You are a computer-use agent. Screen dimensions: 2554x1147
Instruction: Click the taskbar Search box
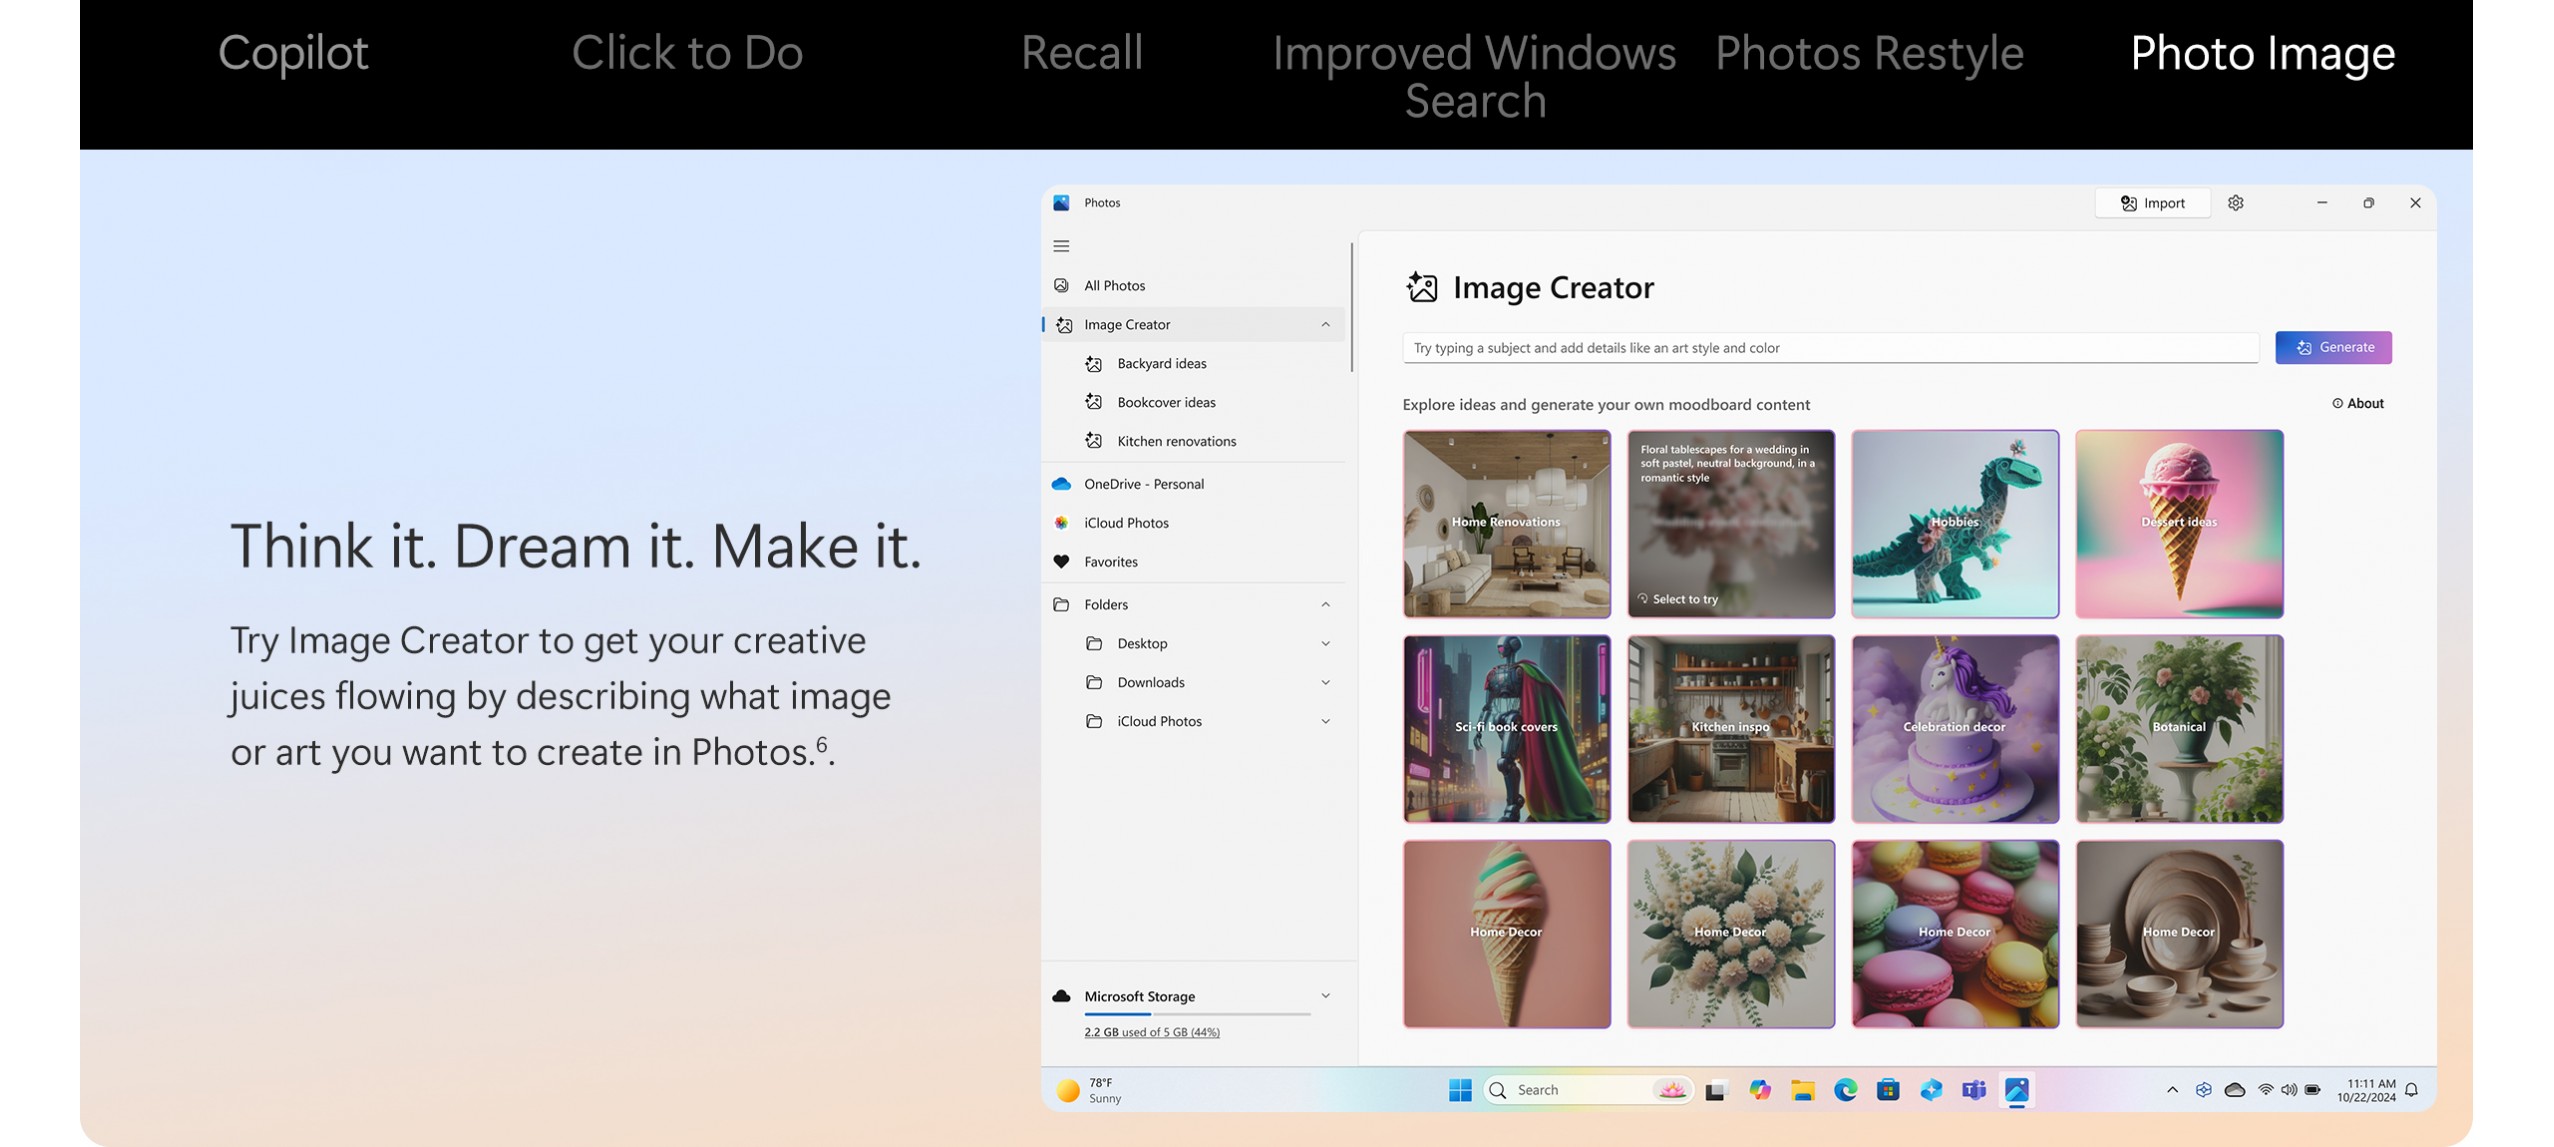(x=1588, y=1090)
